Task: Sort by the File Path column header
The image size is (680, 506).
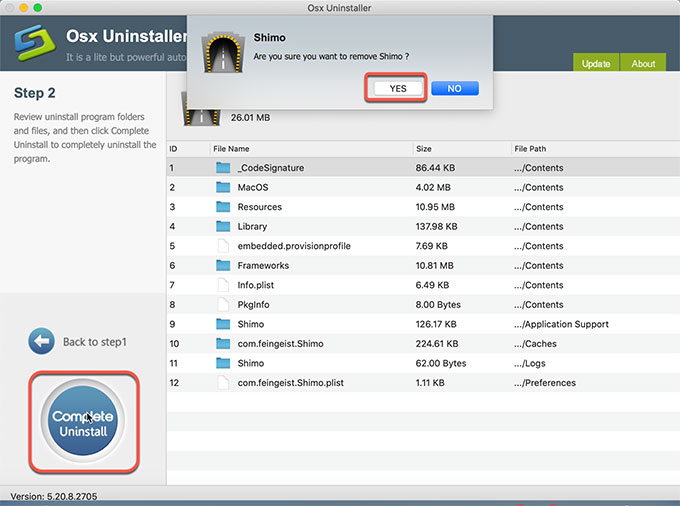Action: coord(531,149)
